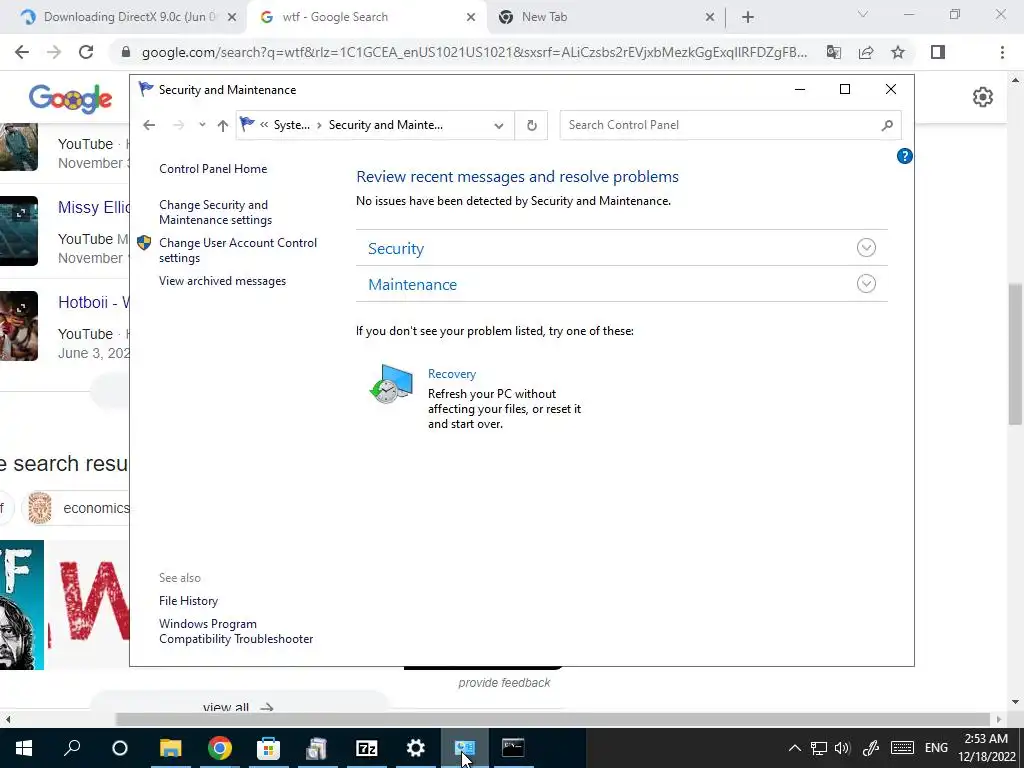Open Change User Account Control settings
The image size is (1024, 768).
[x=238, y=250]
